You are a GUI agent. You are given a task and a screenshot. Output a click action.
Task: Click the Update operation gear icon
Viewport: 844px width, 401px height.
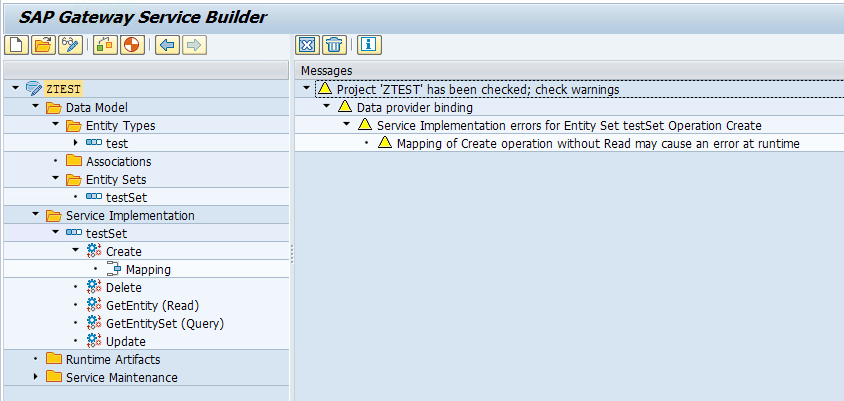94,341
